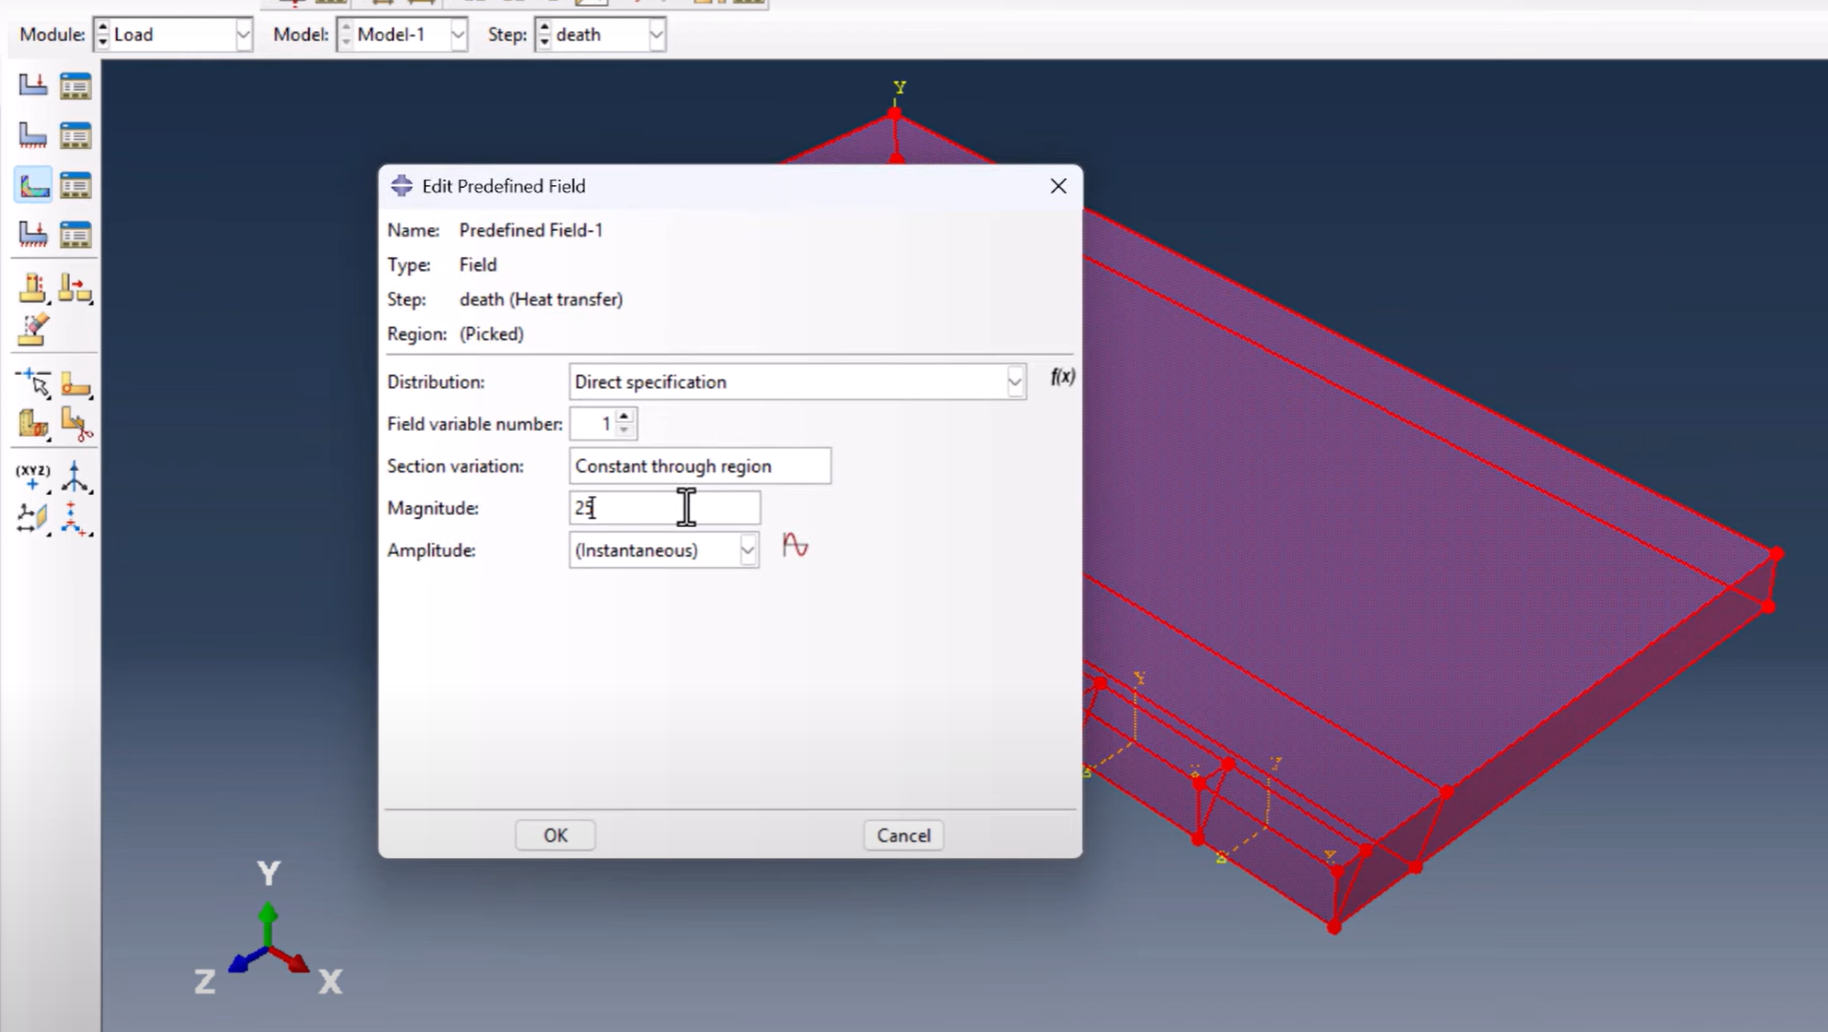Open the Boundary Condition Manager
The image size is (1828, 1032).
tap(76, 134)
